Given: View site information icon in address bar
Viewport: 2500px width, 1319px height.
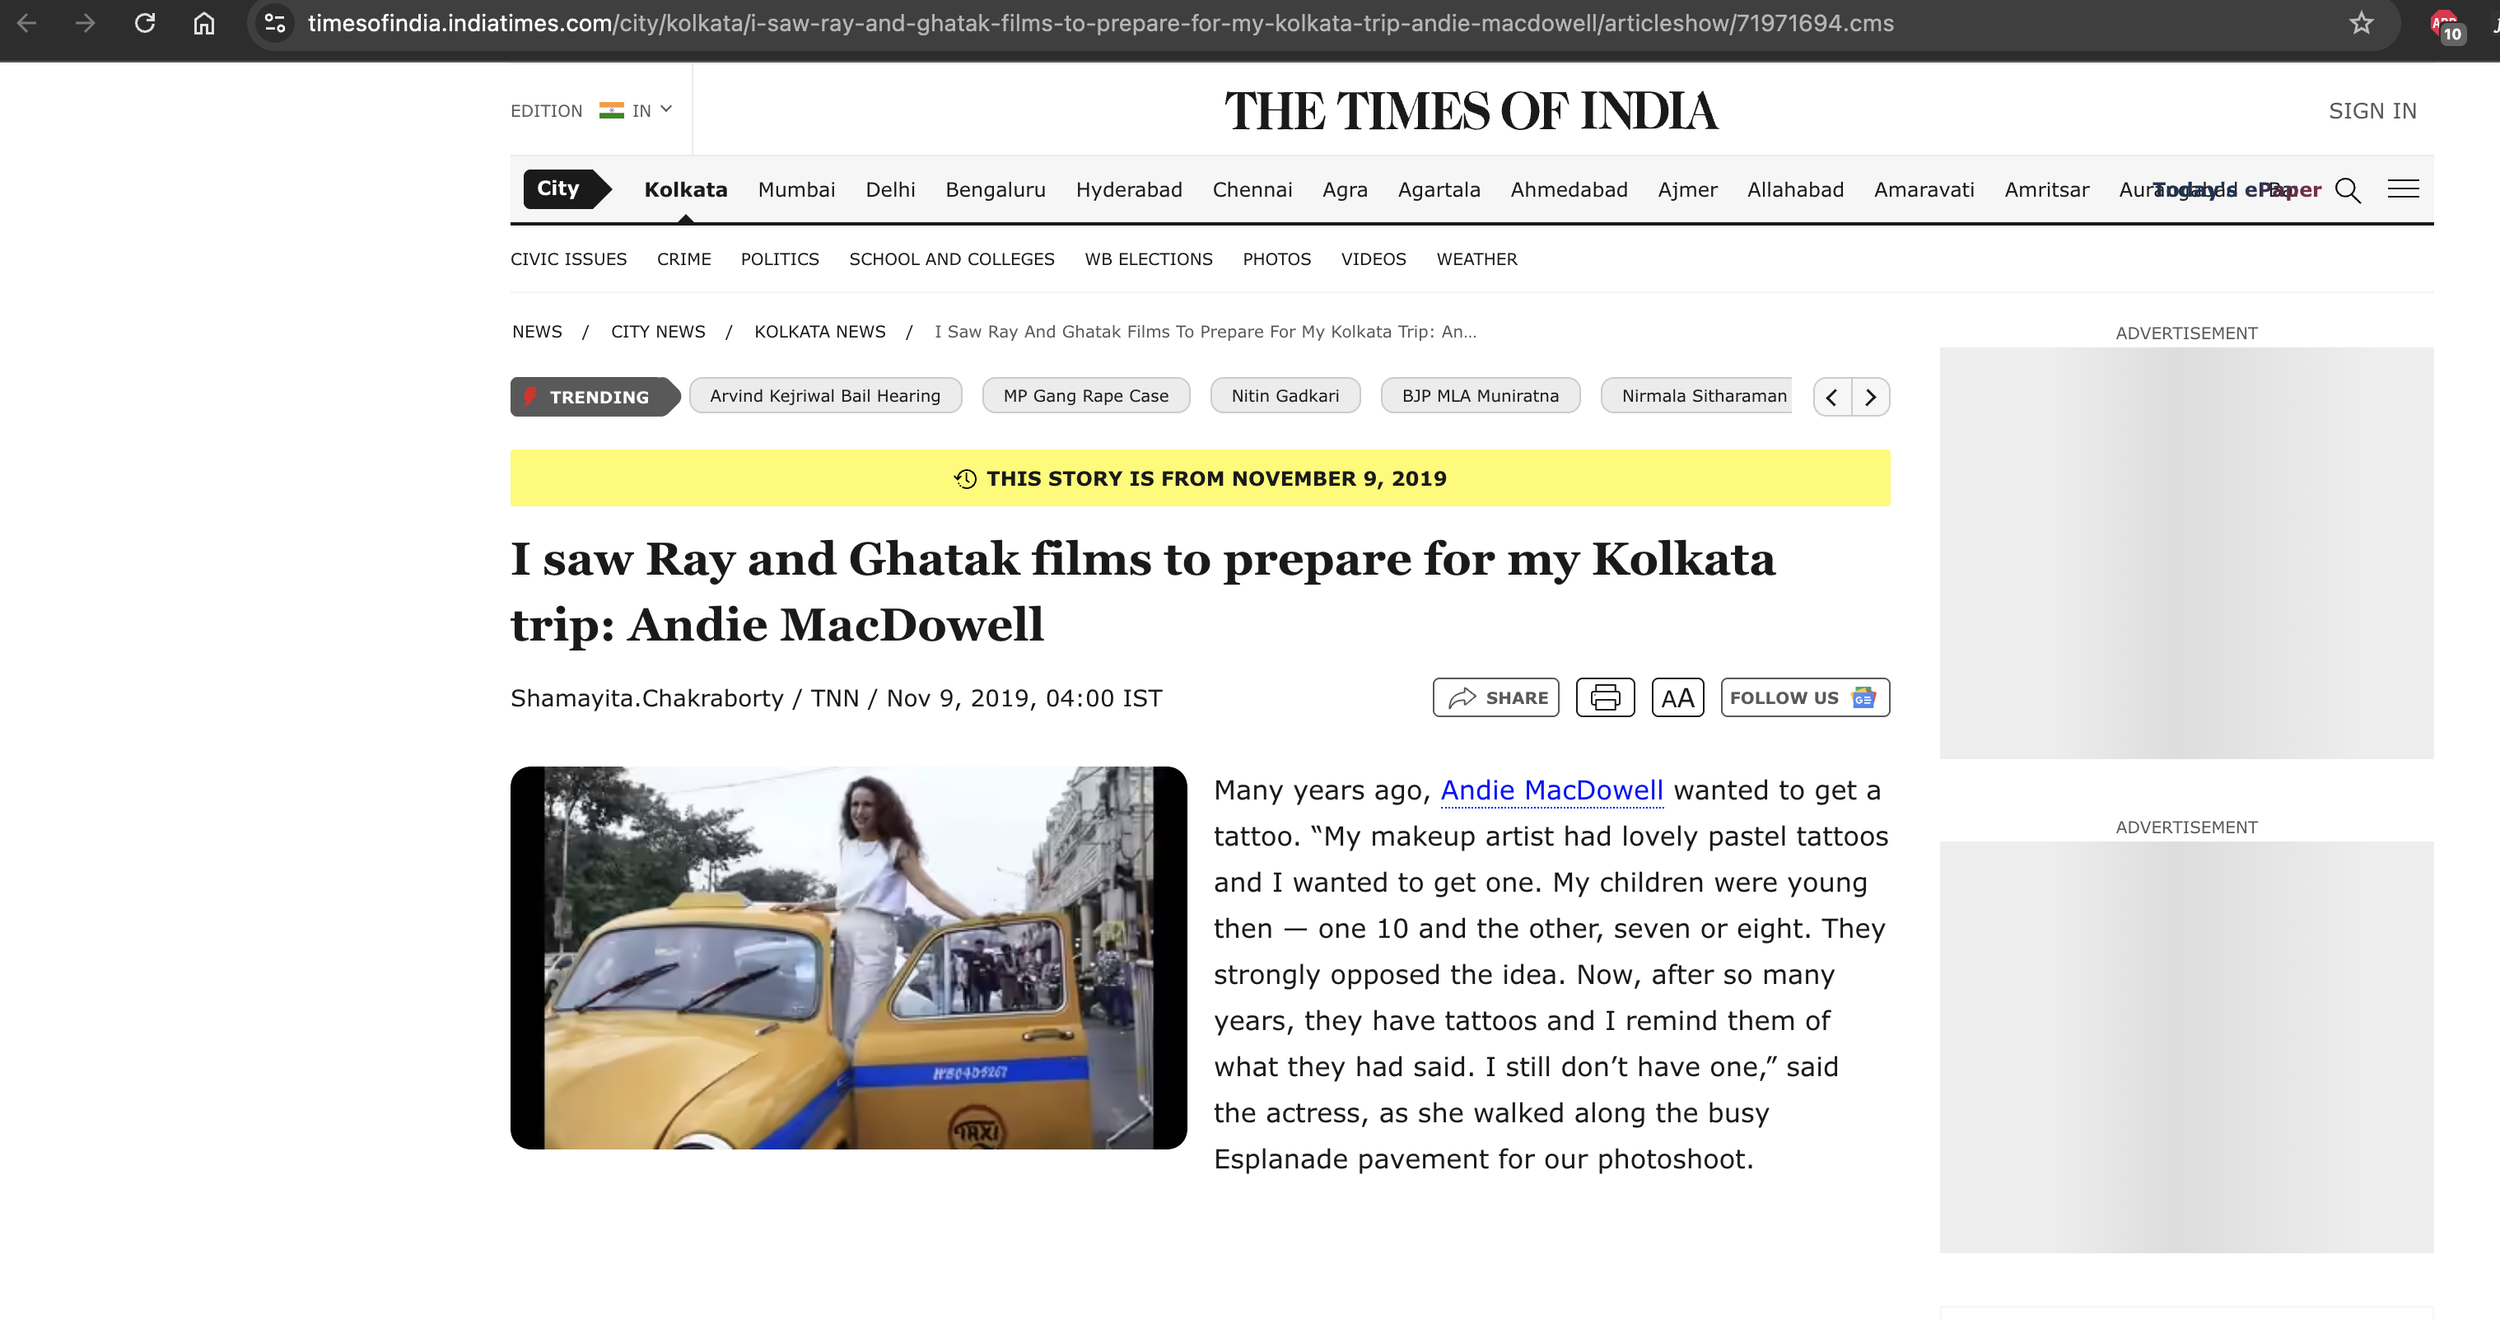Looking at the screenshot, I should point(275,23).
